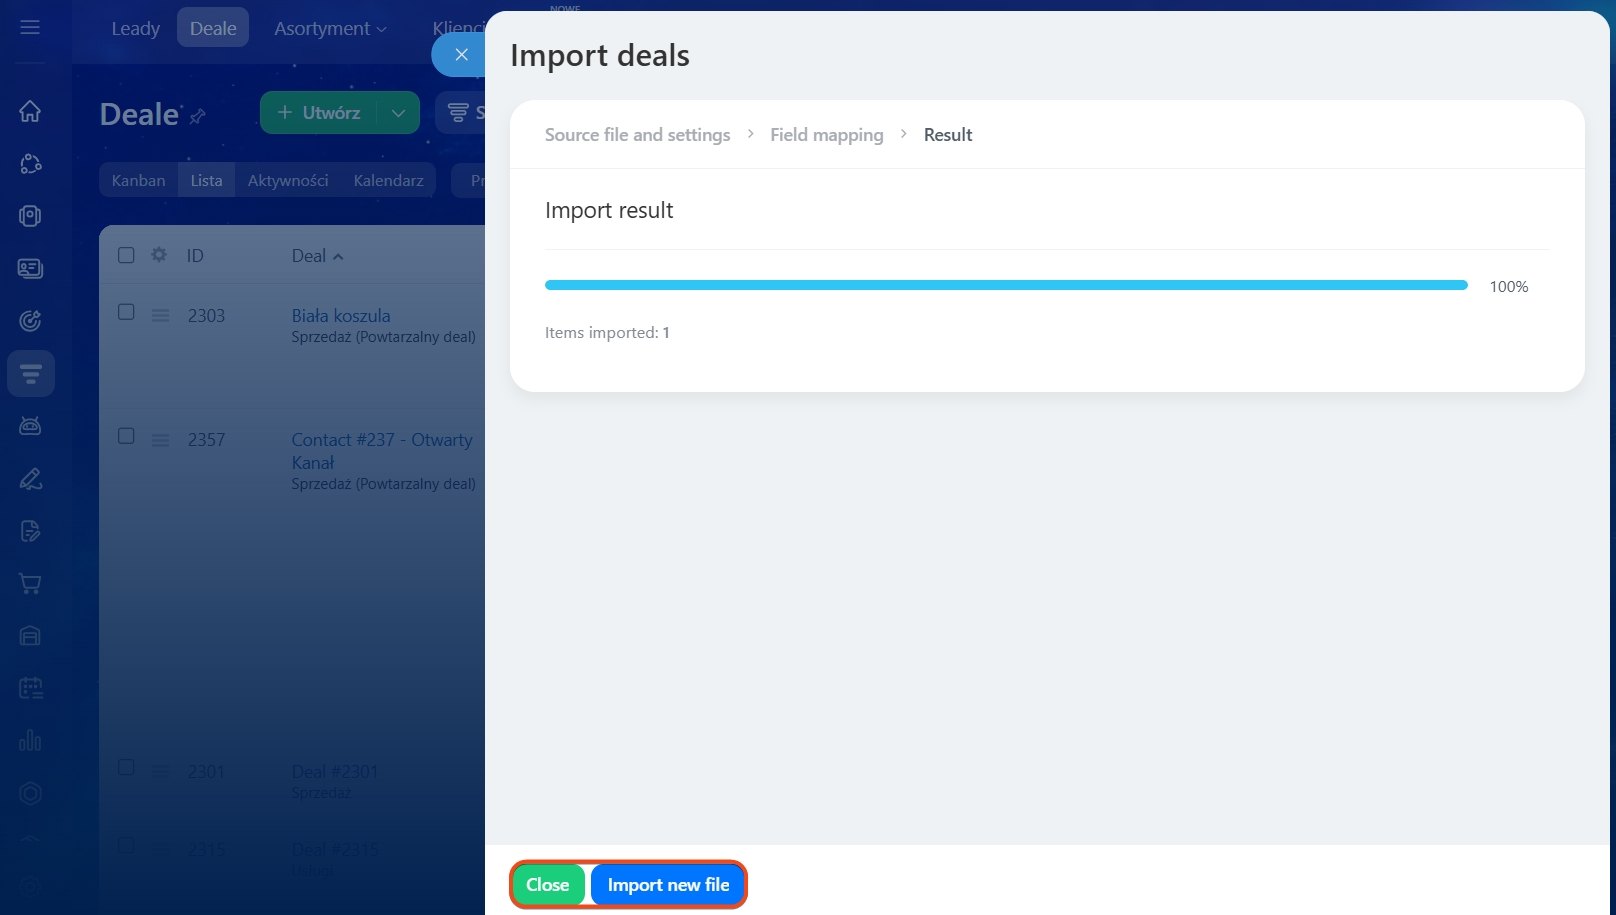Open the hamburger main menu
Image resolution: width=1616 pixels, height=915 pixels.
click(30, 27)
